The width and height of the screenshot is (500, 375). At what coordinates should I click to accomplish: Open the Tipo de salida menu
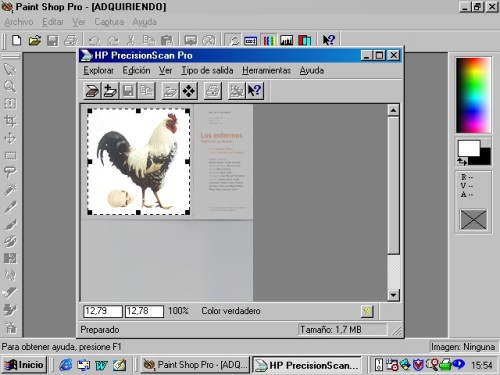207,70
